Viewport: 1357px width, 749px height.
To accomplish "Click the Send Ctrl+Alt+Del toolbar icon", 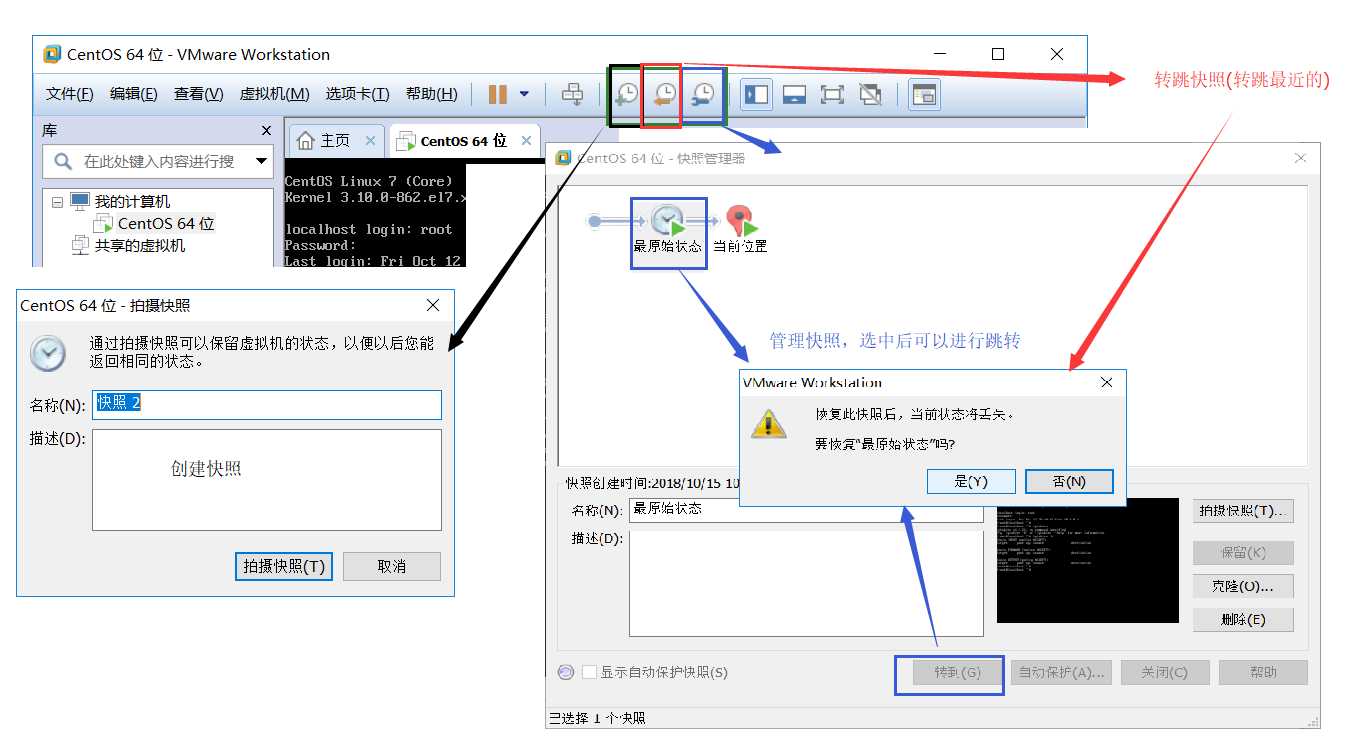I will point(572,94).
